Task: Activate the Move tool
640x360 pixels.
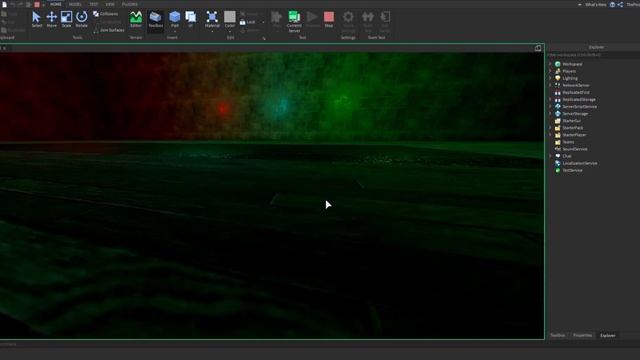Action: (x=51, y=19)
